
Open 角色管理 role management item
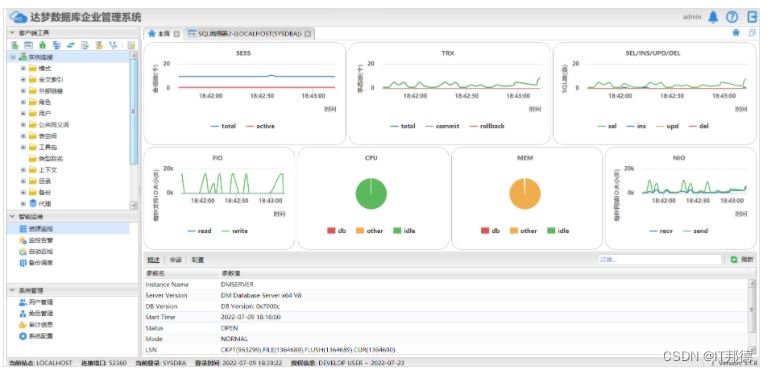(36, 313)
